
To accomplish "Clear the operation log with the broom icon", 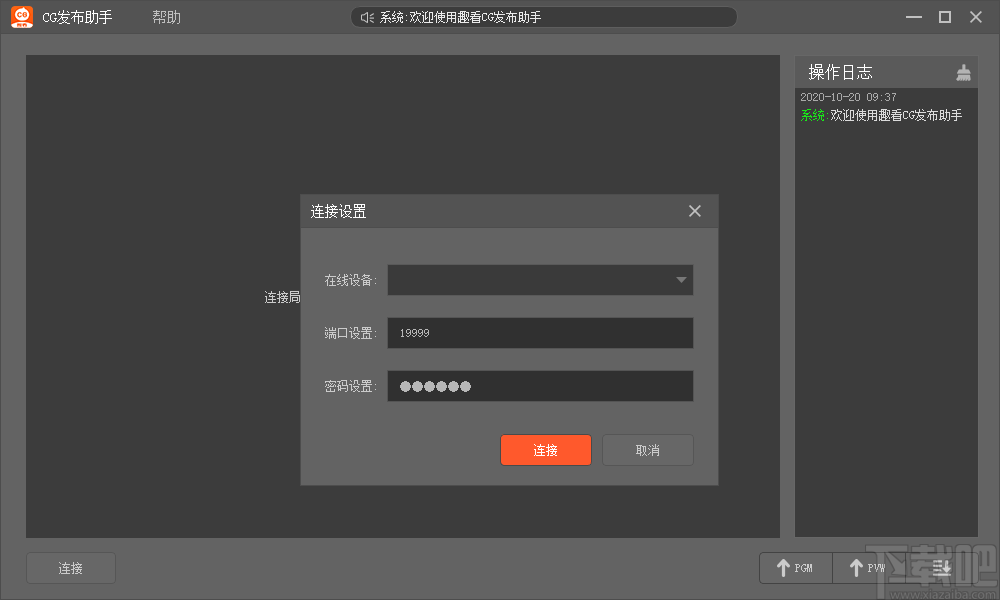I will pos(963,71).
